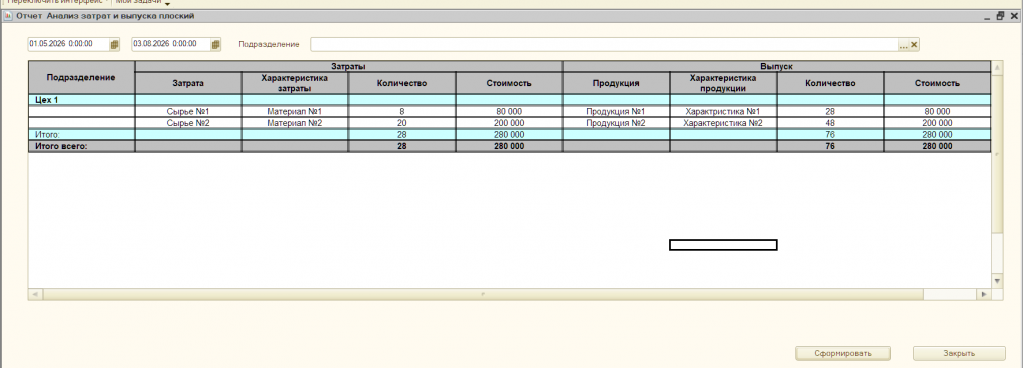This screenshot has height=368, width=1023.
Task: Clear the Подразделение field with X icon
Action: (914, 44)
